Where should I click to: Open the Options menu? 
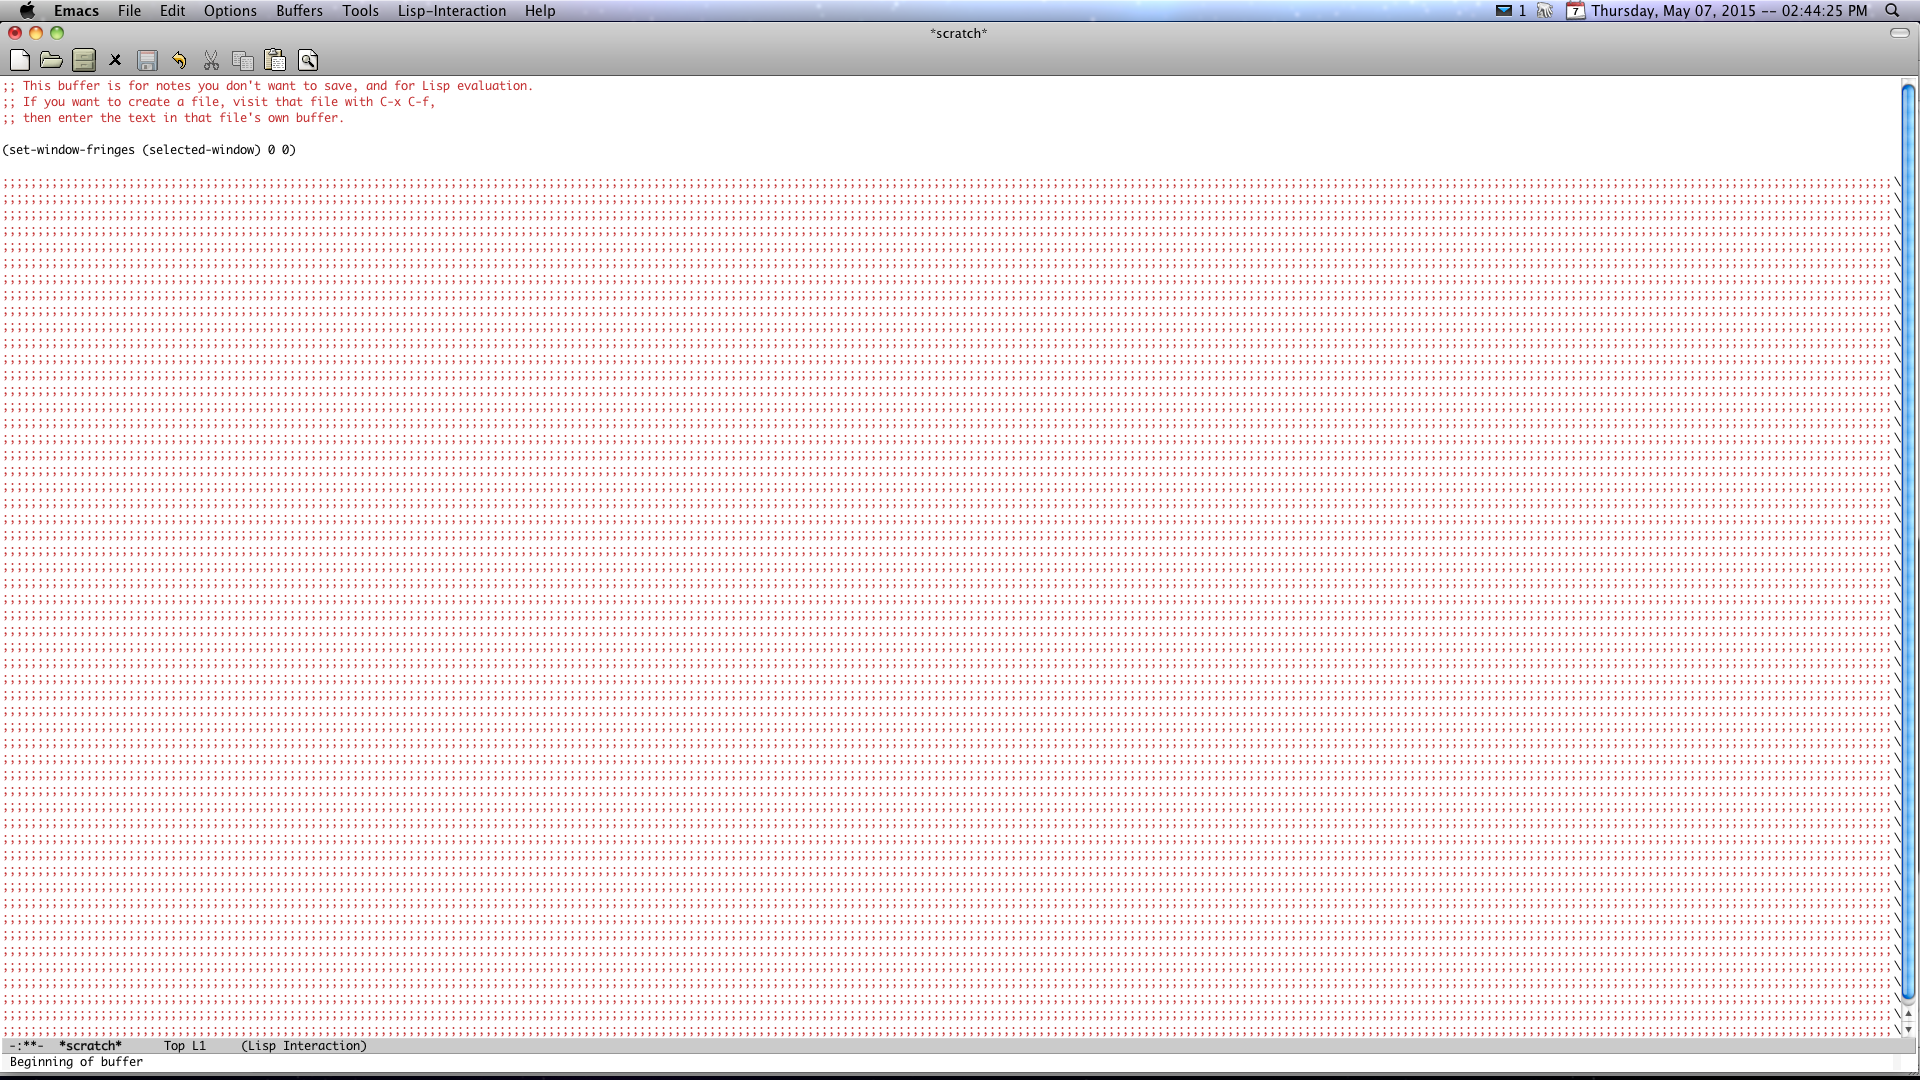point(230,11)
